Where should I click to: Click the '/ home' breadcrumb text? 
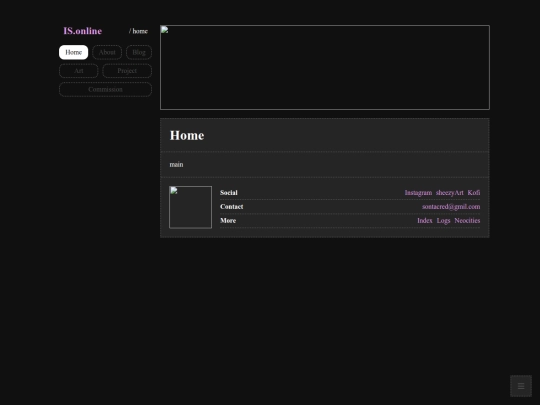coord(138,31)
